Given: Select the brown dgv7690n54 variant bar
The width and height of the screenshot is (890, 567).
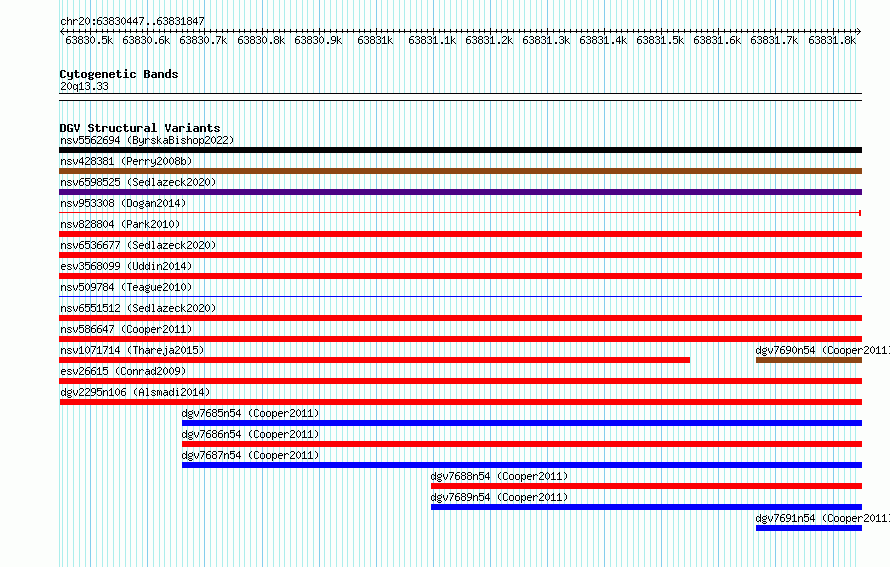Looking at the screenshot, I should (x=809, y=360).
